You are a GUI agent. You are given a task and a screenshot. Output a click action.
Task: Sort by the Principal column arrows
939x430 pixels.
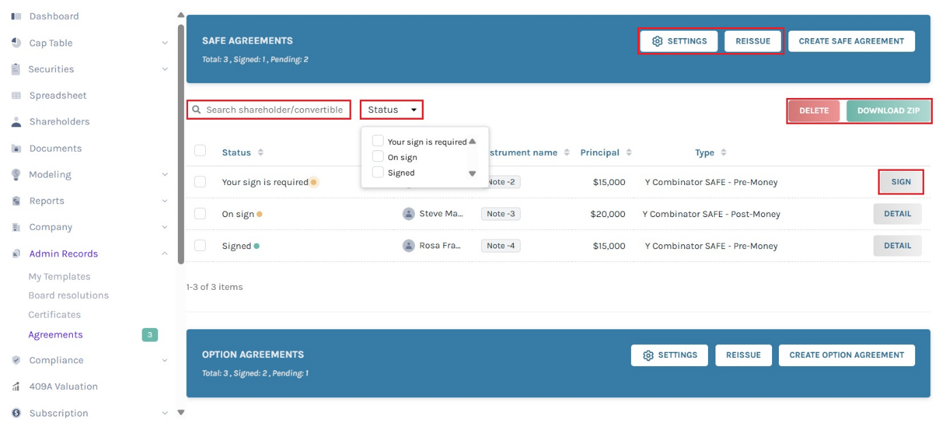click(628, 153)
